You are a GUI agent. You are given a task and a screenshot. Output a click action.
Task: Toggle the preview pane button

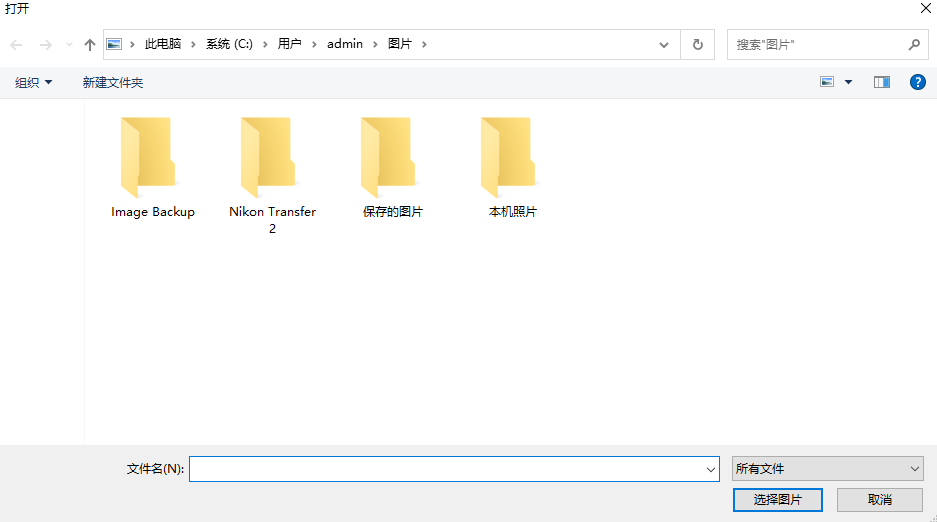coord(881,82)
